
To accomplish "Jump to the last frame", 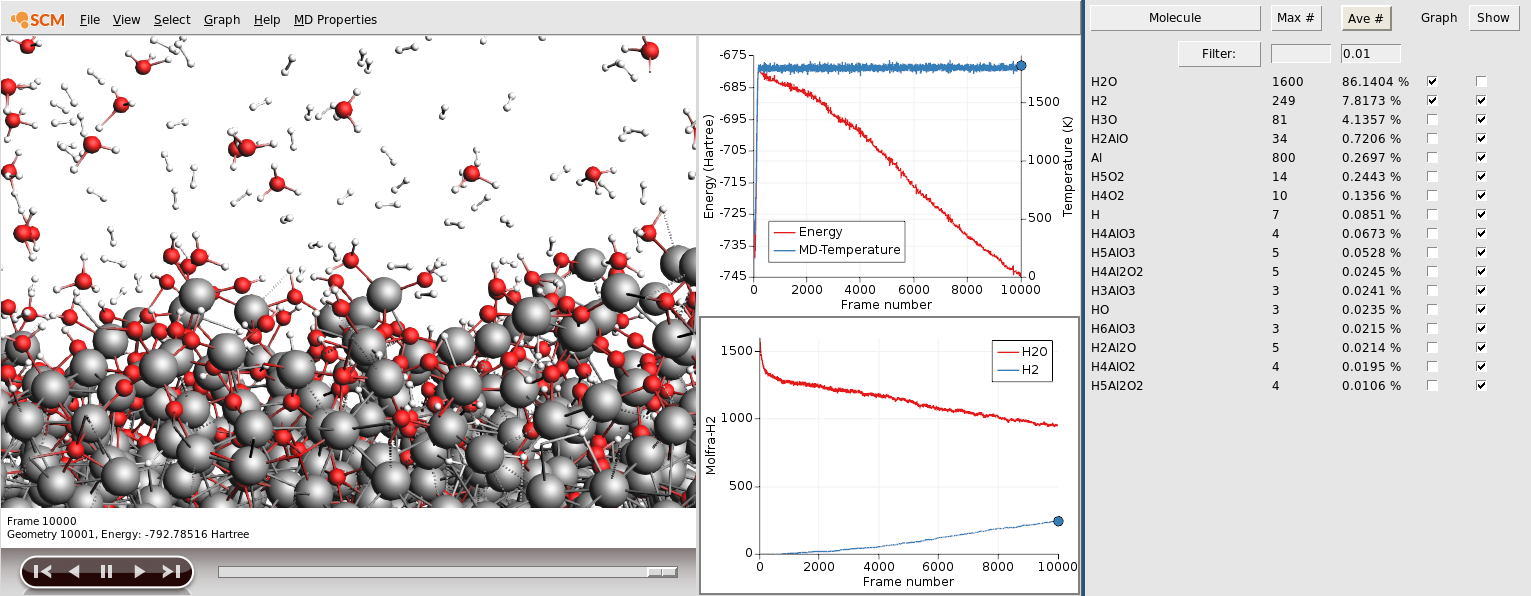I will pyautogui.click(x=171, y=572).
